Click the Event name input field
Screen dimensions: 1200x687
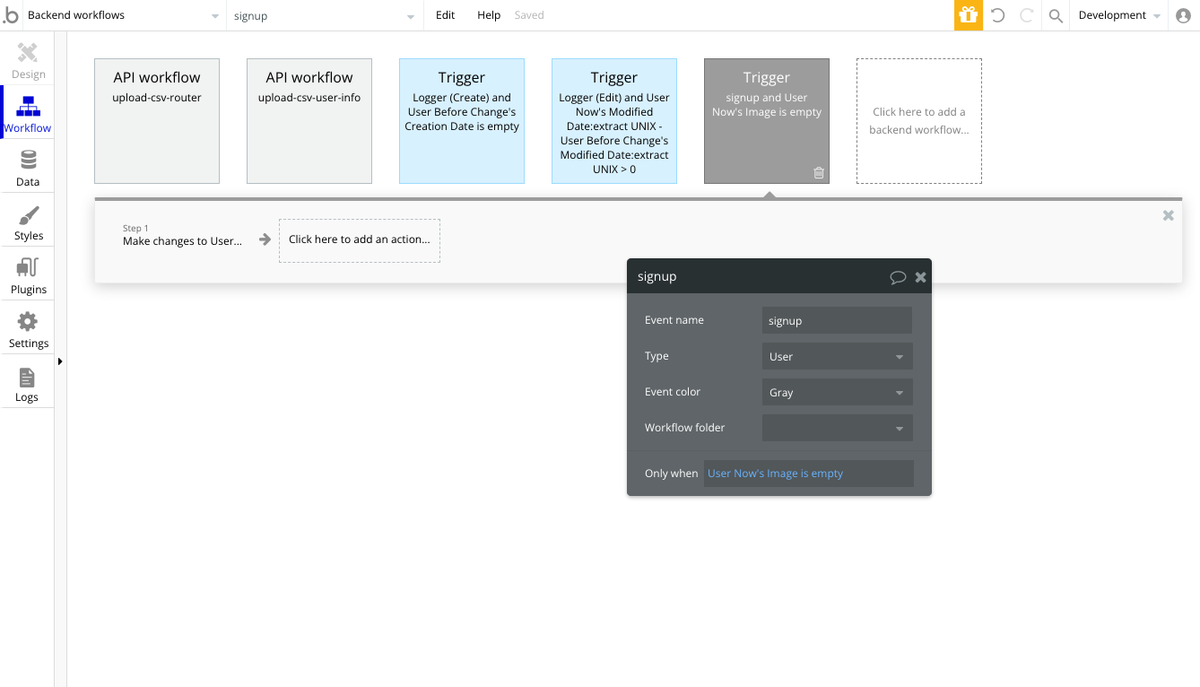pos(837,320)
